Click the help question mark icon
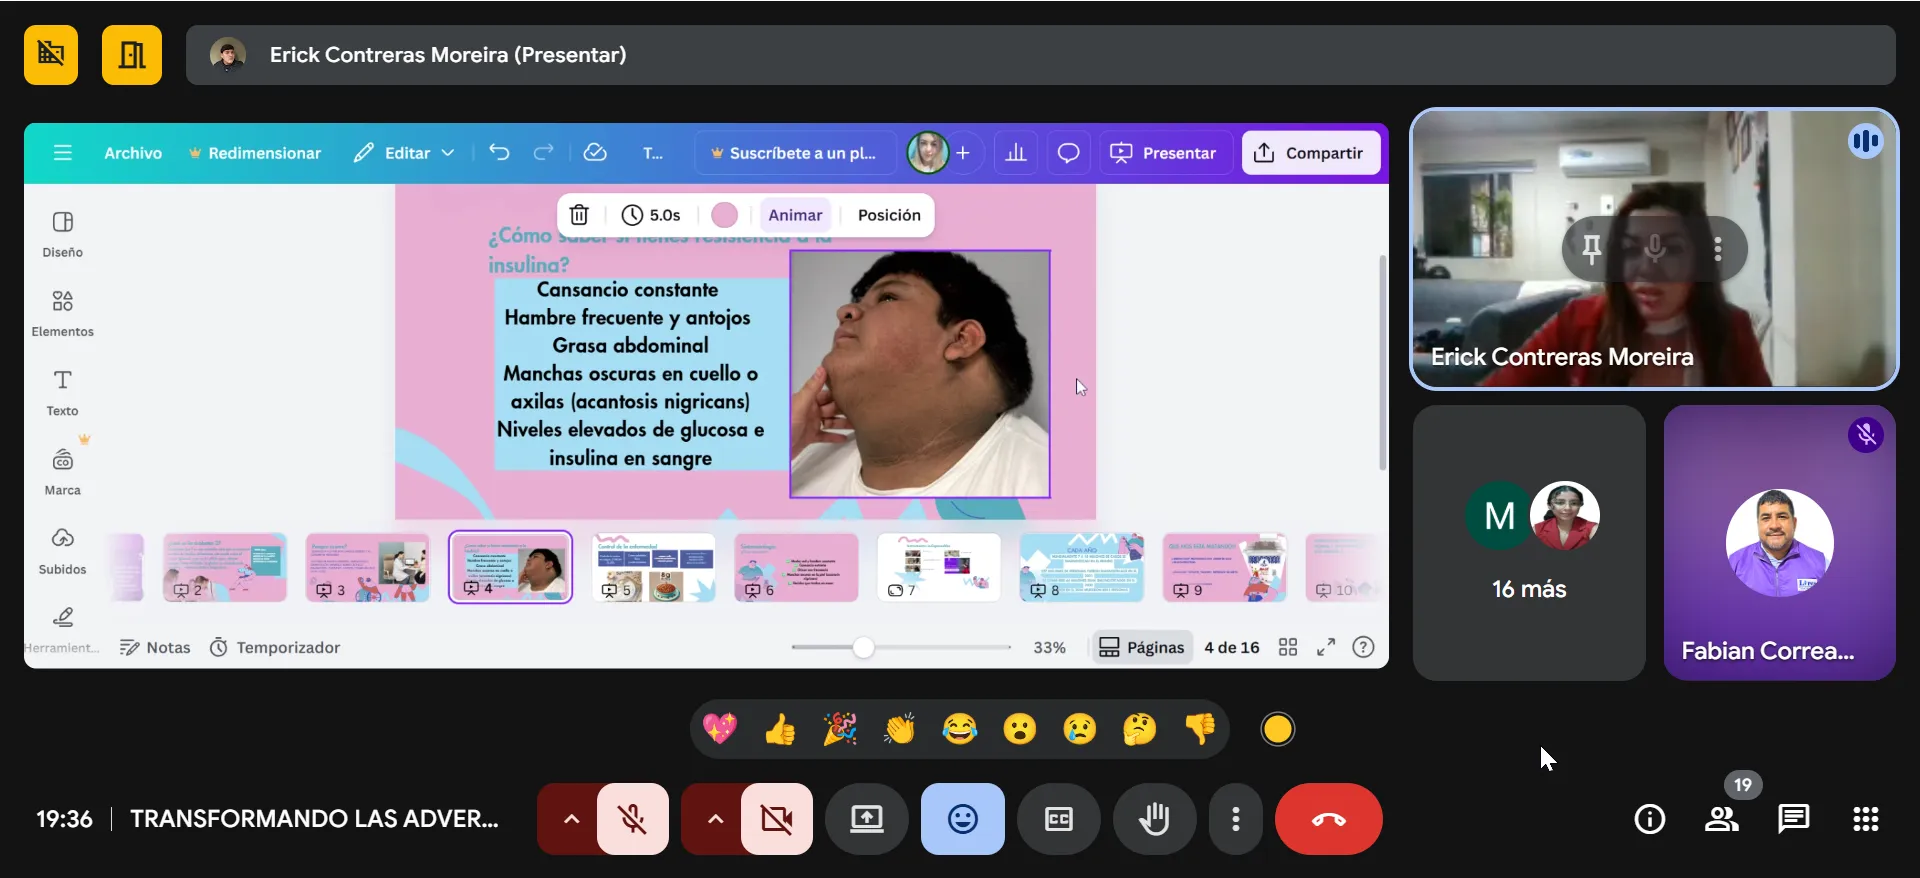This screenshot has width=1920, height=878. point(1363,647)
